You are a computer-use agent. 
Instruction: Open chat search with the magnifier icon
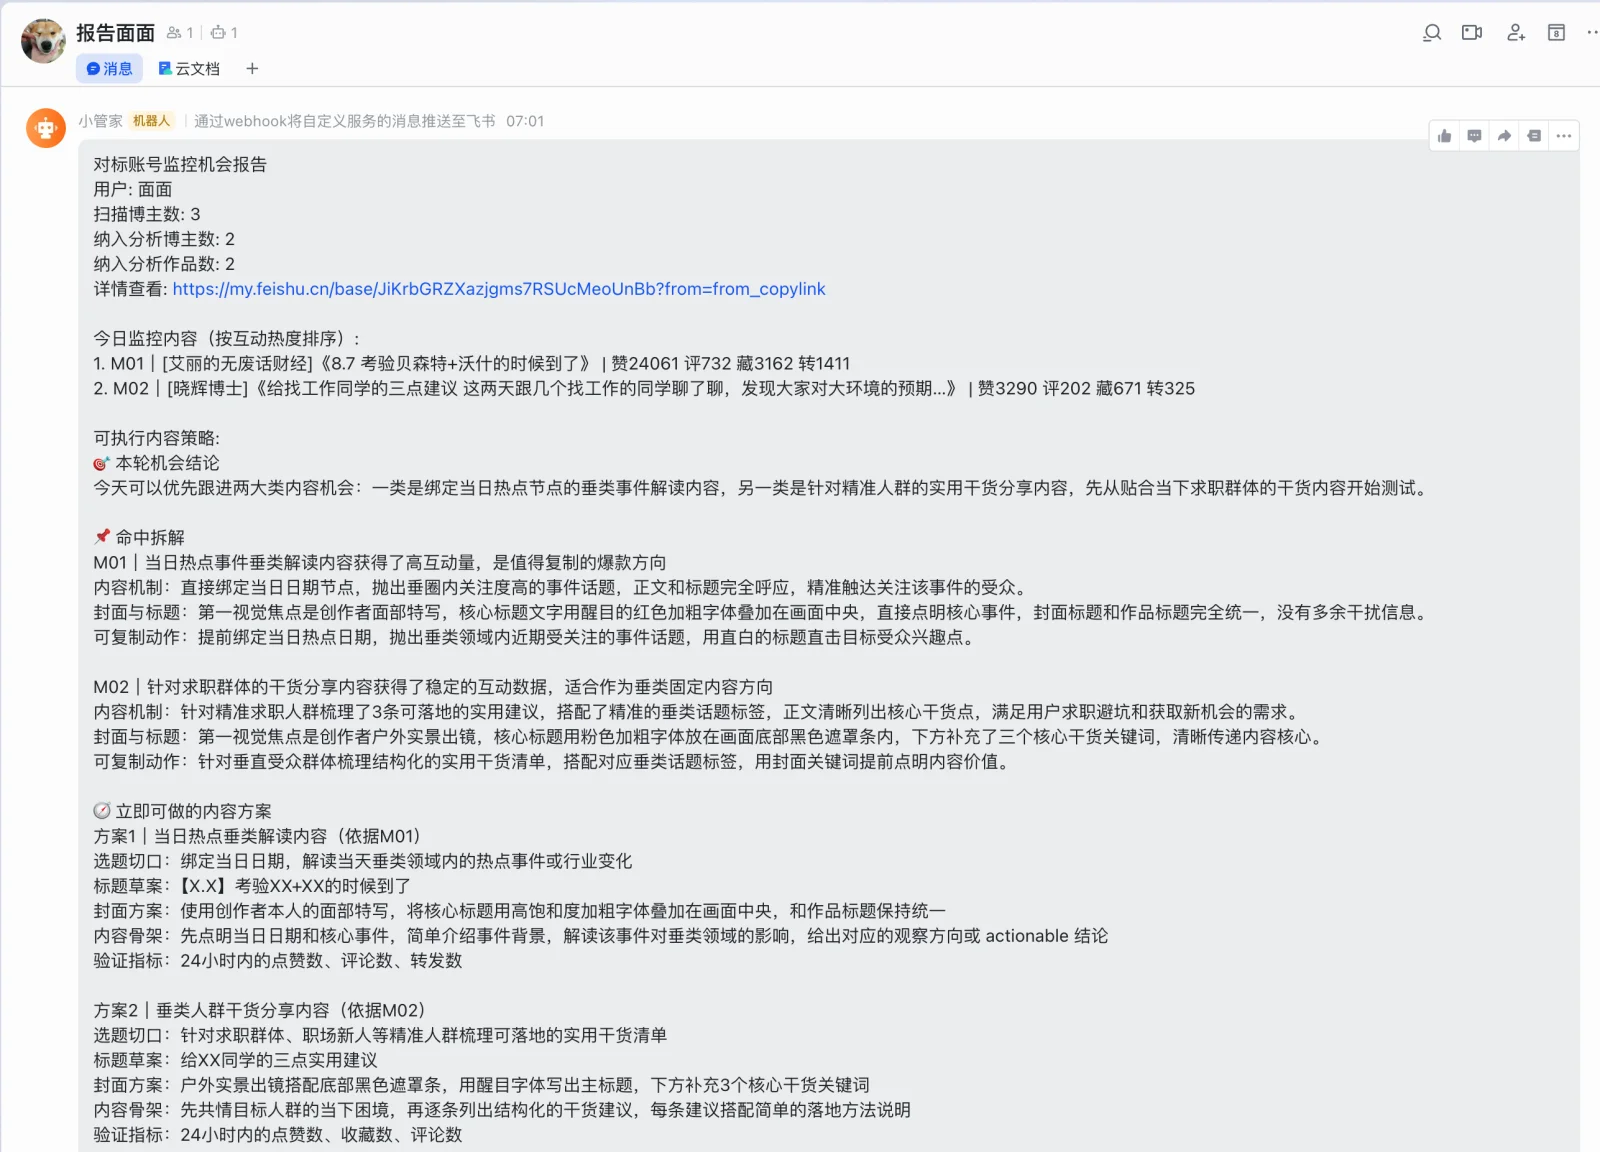tap(1432, 33)
